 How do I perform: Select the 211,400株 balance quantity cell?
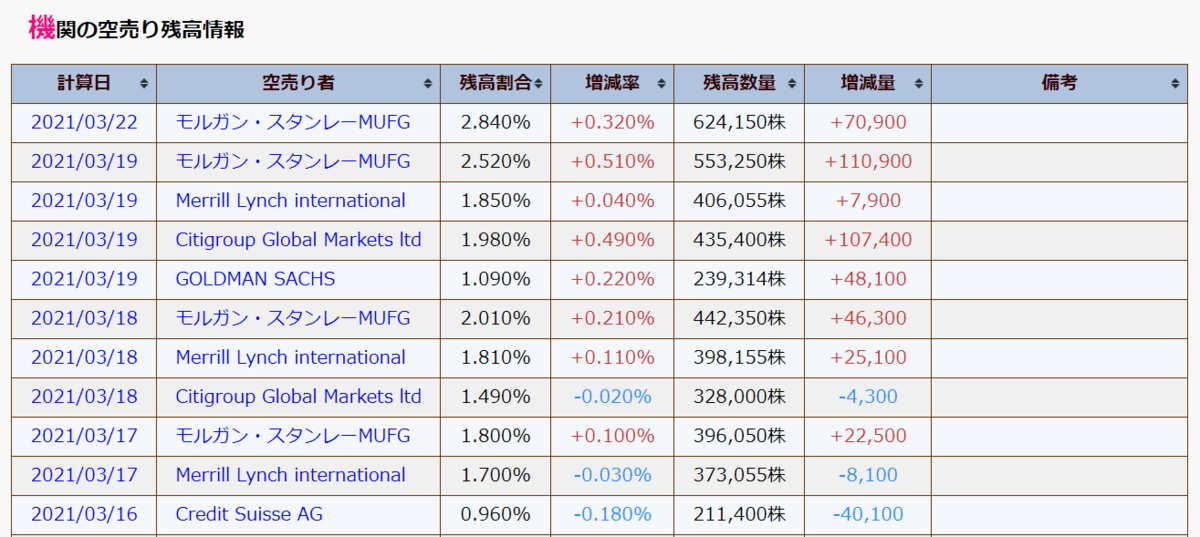[x=739, y=514]
